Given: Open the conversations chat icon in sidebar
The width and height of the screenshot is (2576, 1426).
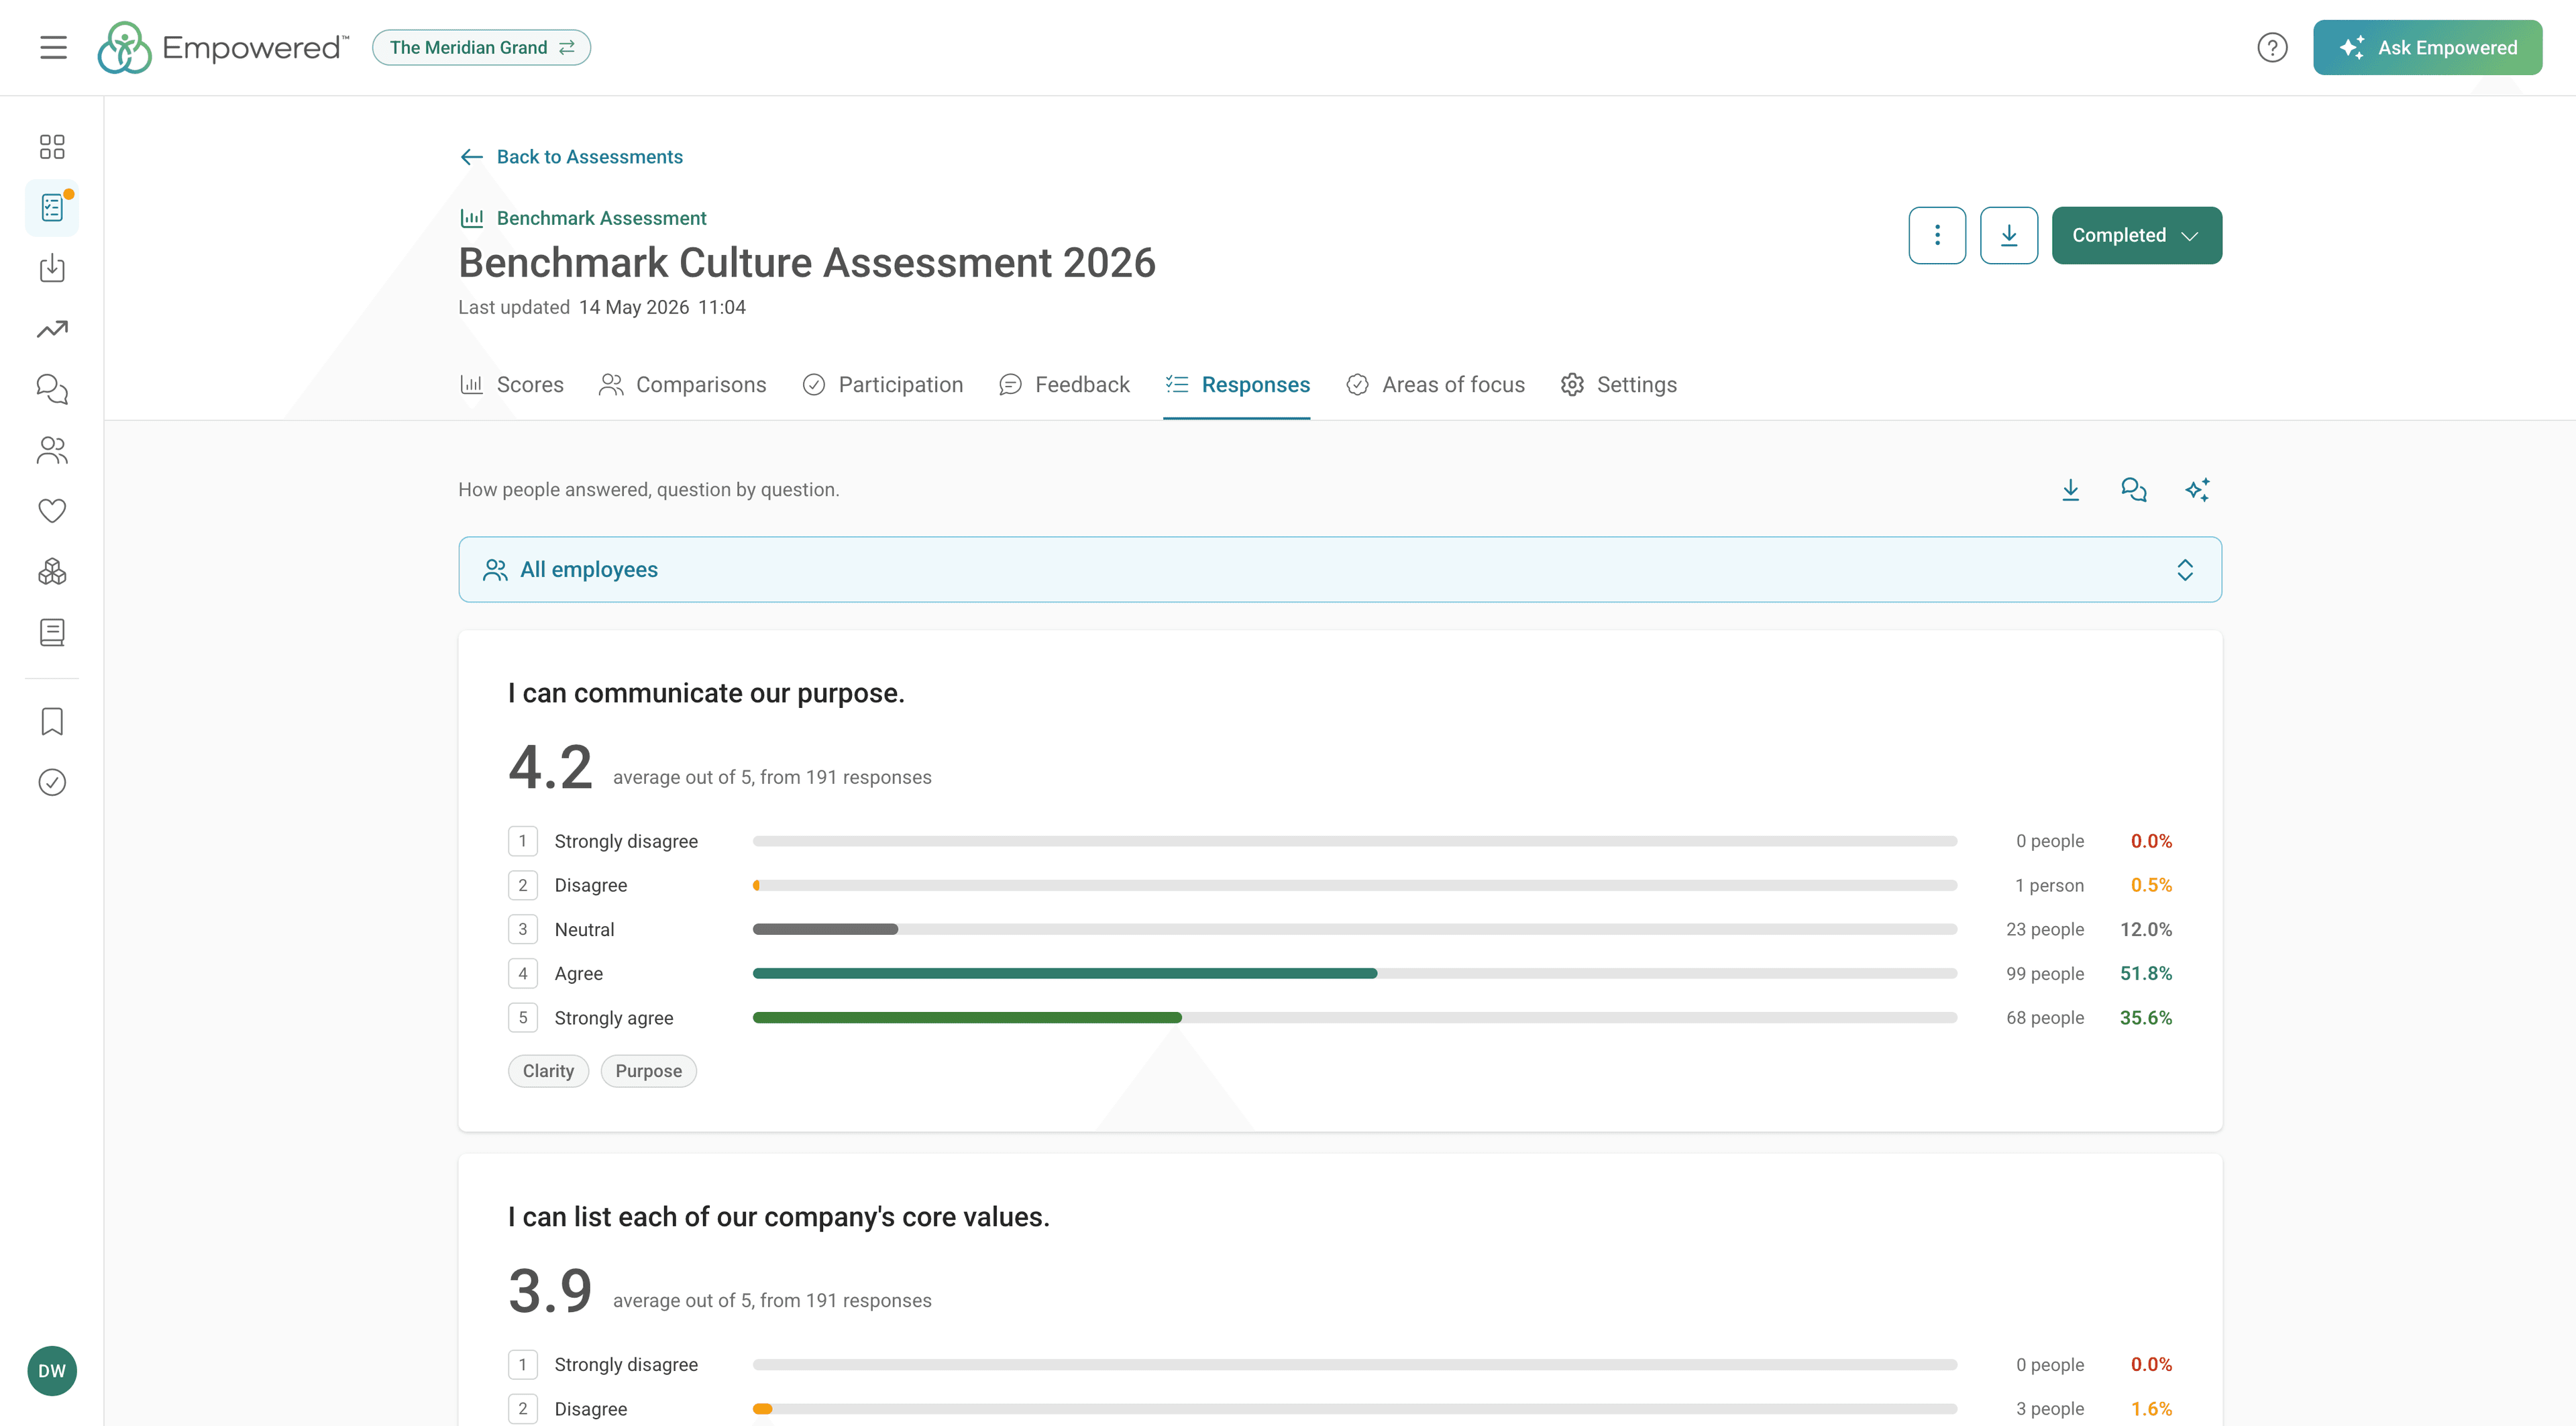Looking at the screenshot, I should (52, 389).
